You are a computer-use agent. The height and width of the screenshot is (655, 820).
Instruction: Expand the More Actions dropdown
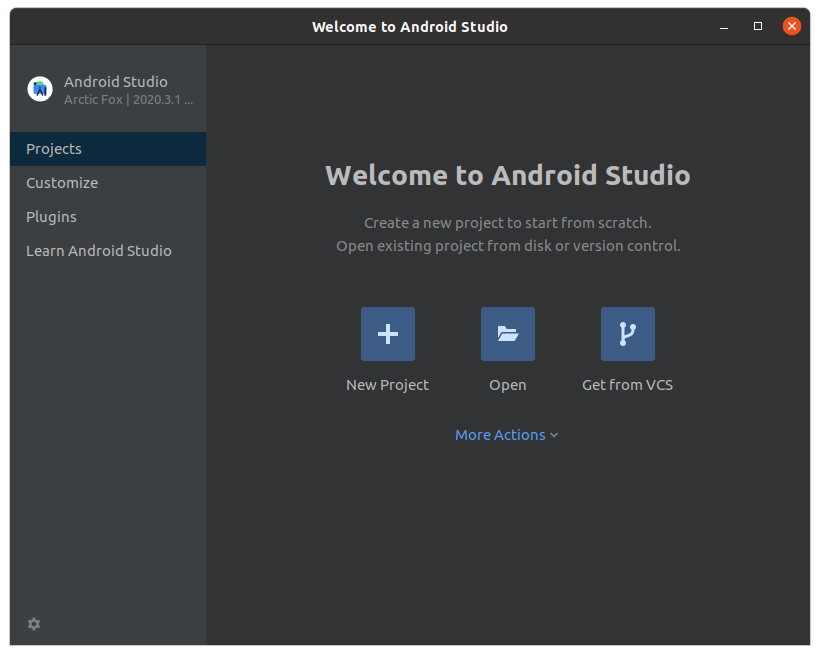pos(506,435)
